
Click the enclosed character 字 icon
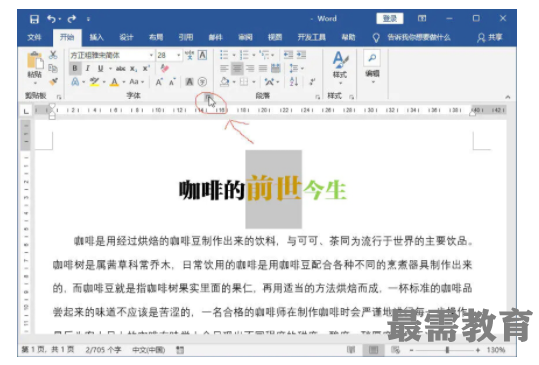[x=202, y=82]
